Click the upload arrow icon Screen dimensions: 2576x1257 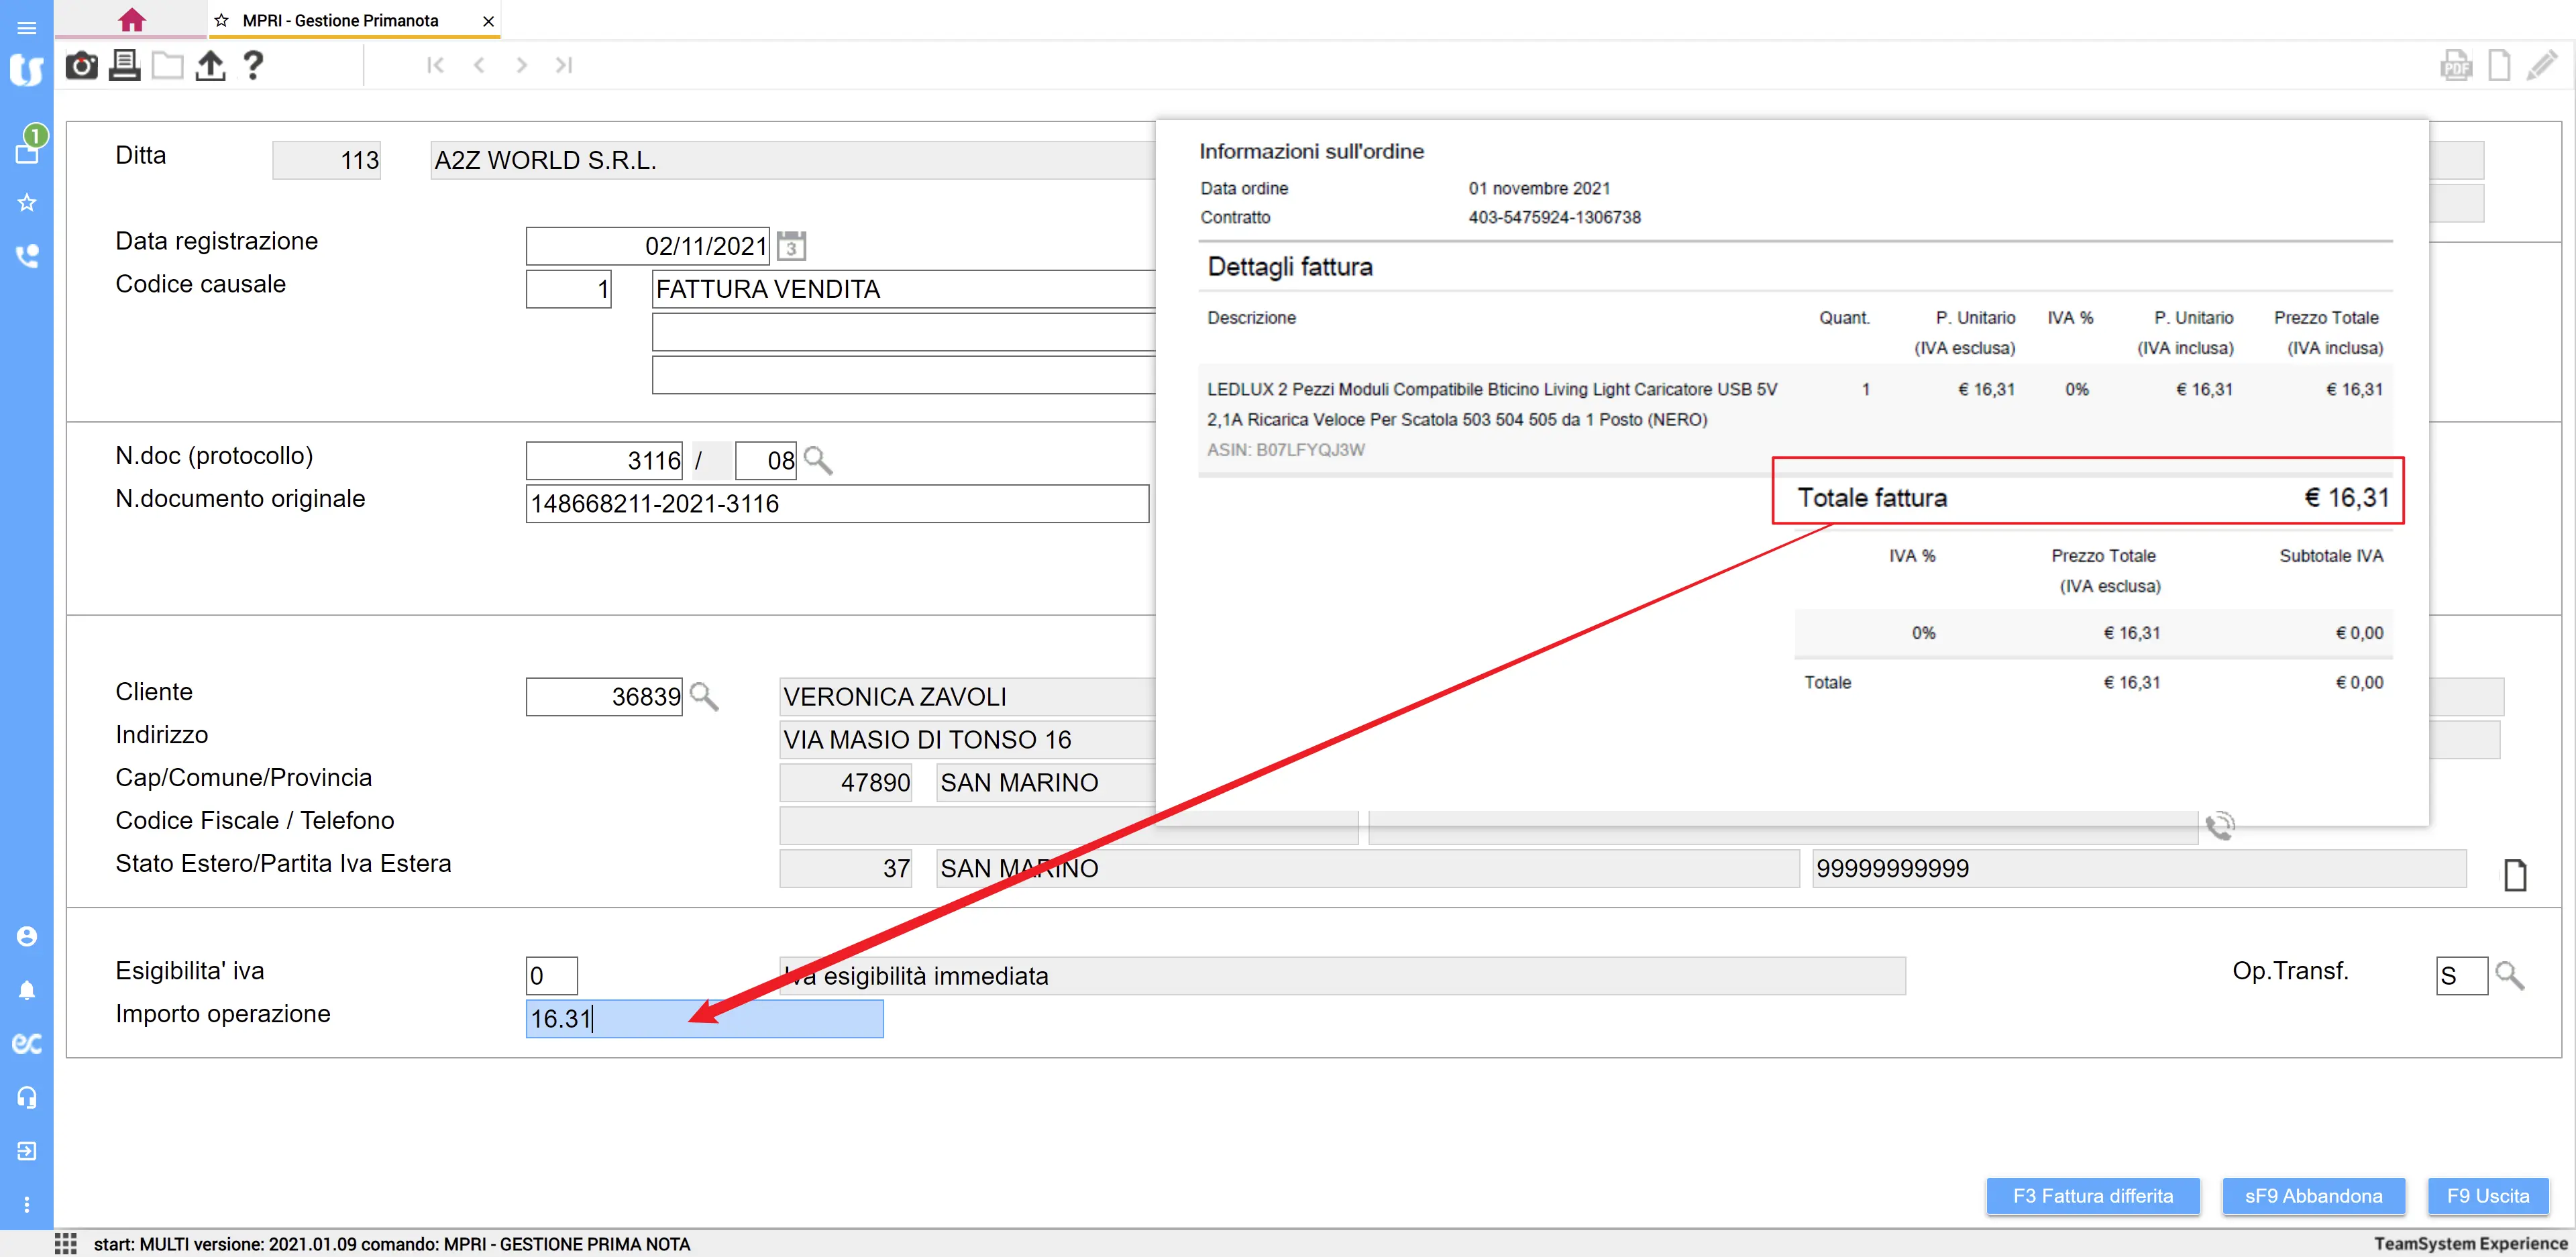pyautogui.click(x=210, y=66)
